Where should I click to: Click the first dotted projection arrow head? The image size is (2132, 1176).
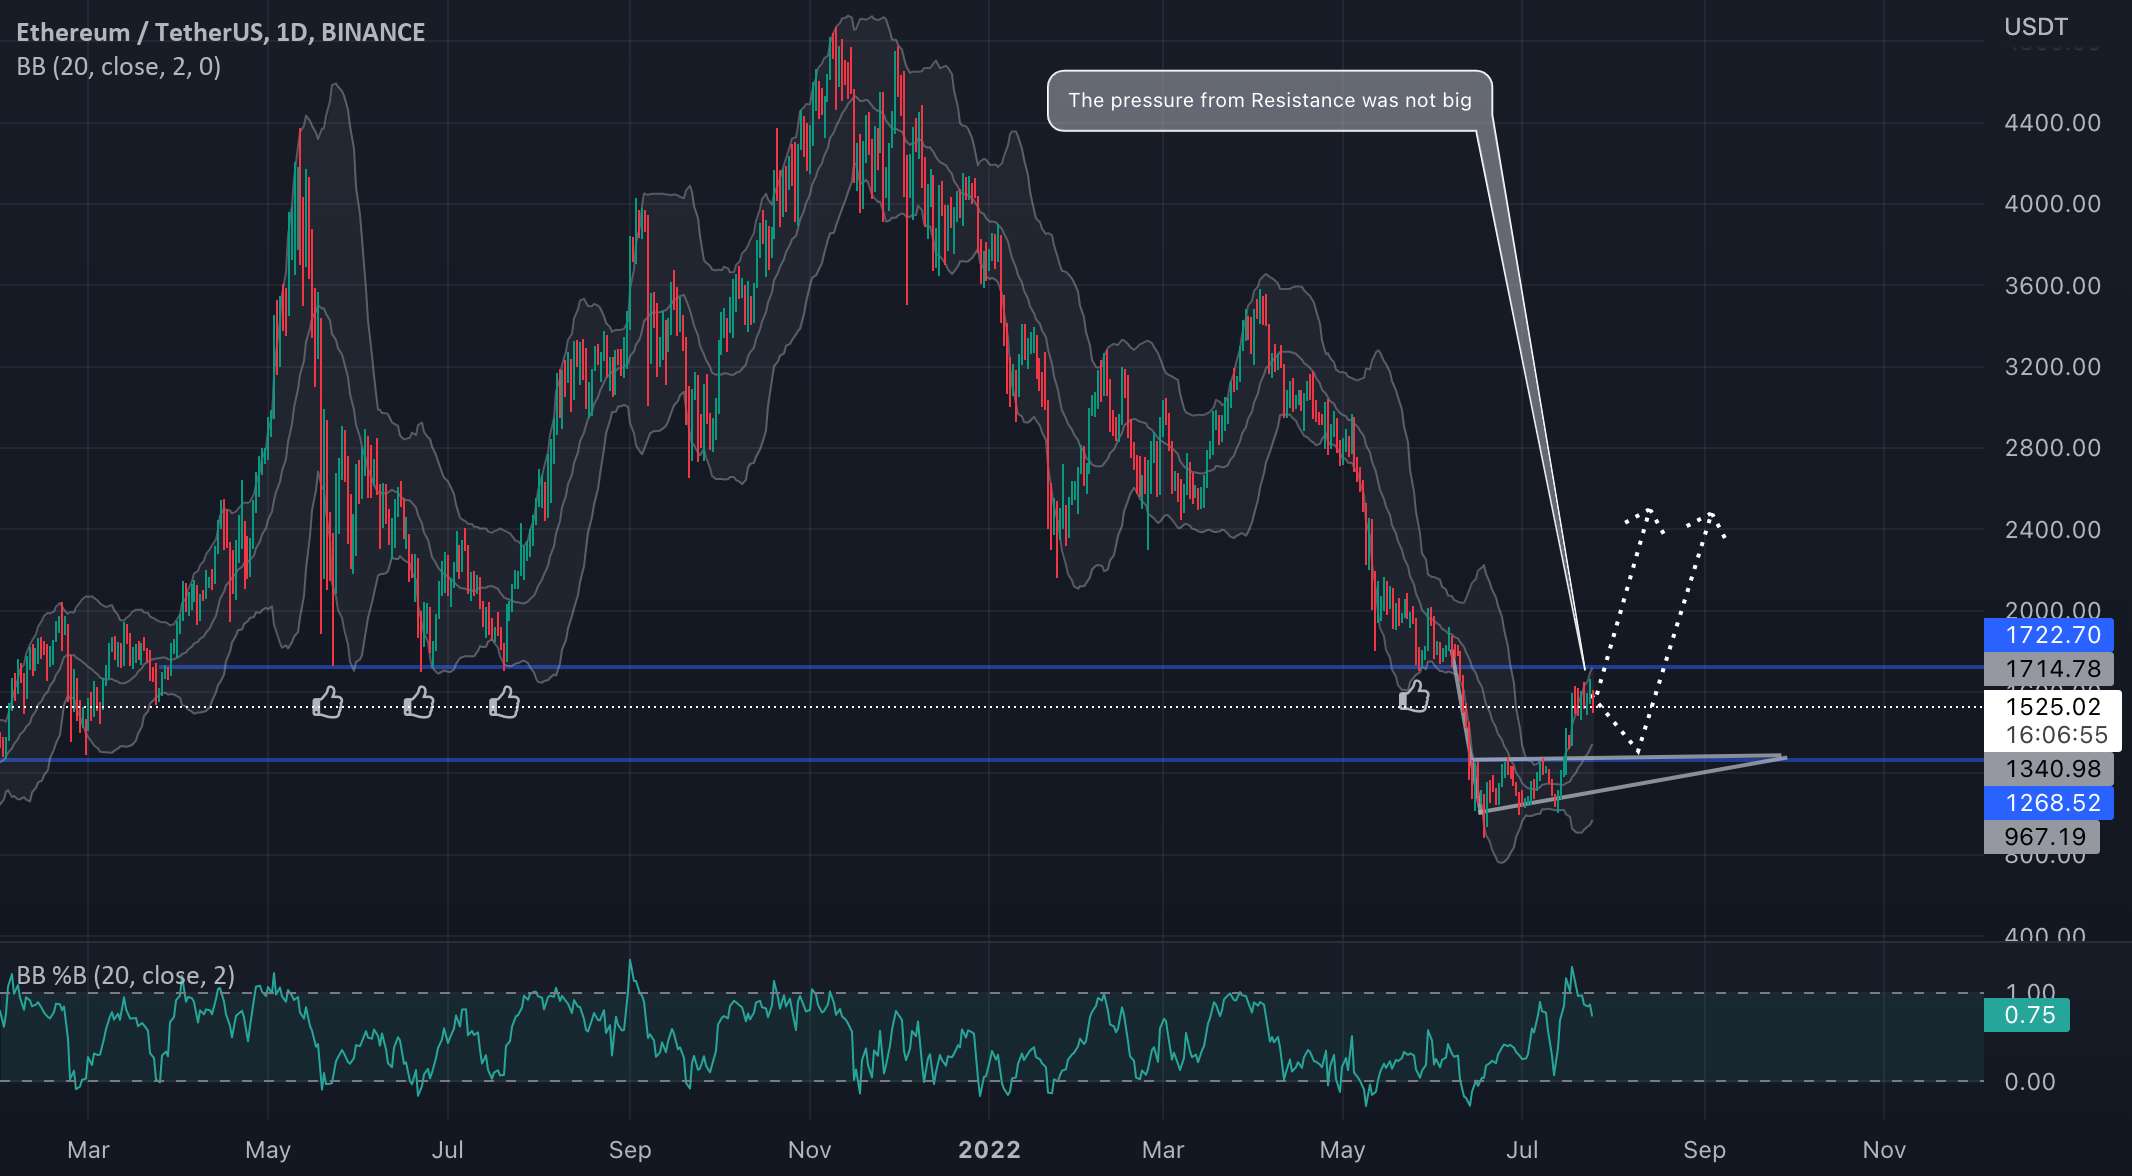click(1645, 519)
